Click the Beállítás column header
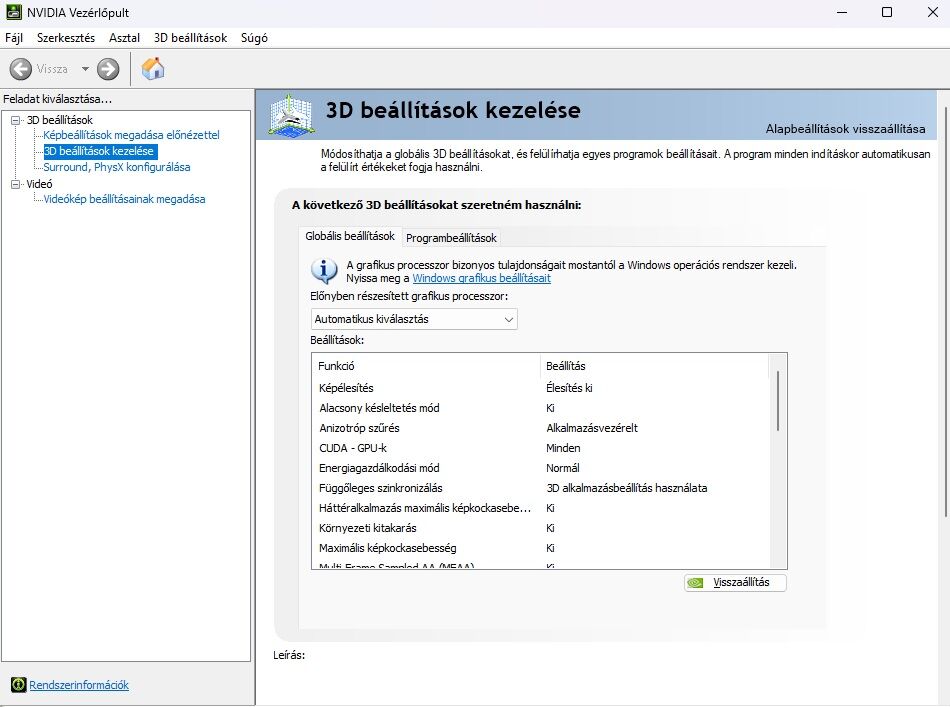 coord(654,366)
